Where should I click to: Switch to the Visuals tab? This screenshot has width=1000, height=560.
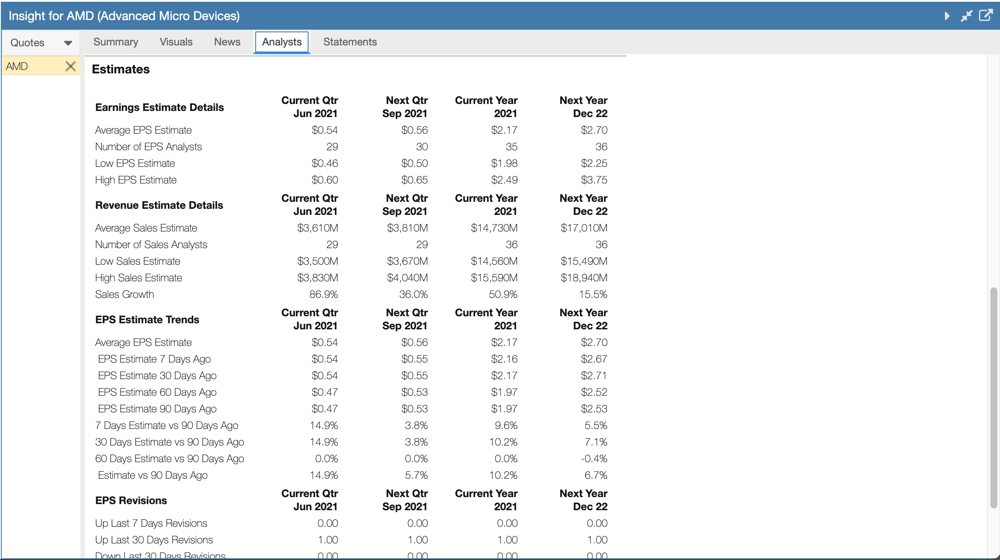click(176, 41)
